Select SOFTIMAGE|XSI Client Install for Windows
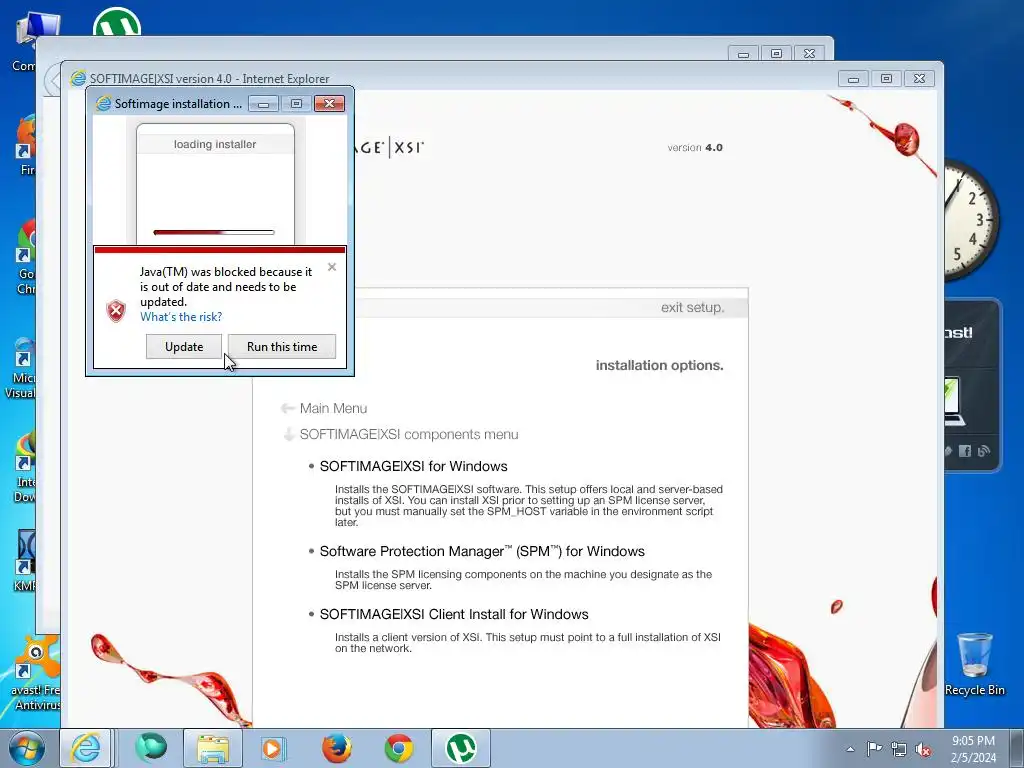Image resolution: width=1024 pixels, height=768 pixels. 454,615
